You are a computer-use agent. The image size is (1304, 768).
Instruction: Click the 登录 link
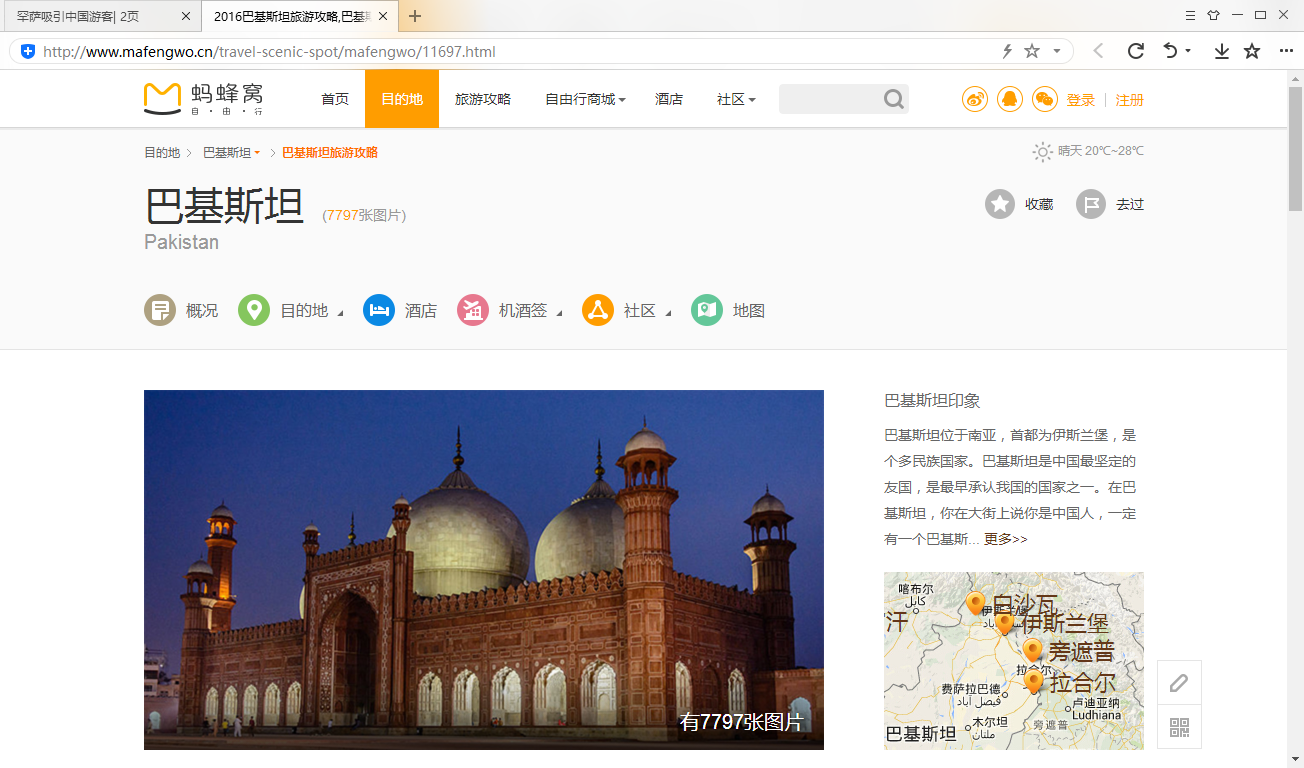tap(1081, 100)
